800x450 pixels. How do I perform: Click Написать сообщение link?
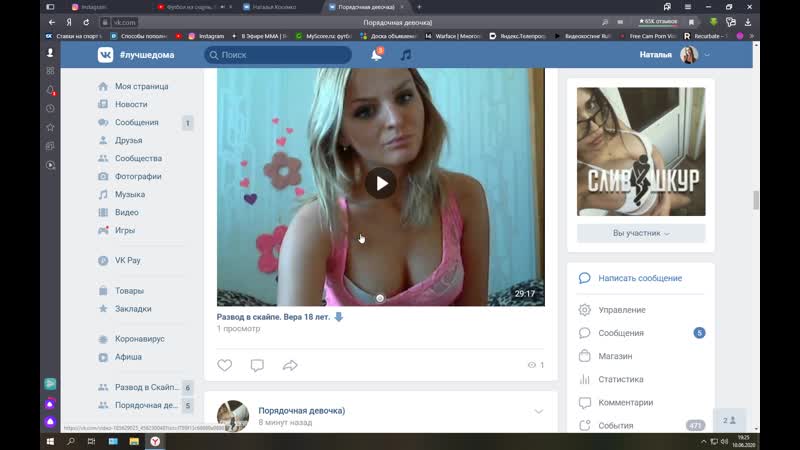(640, 278)
